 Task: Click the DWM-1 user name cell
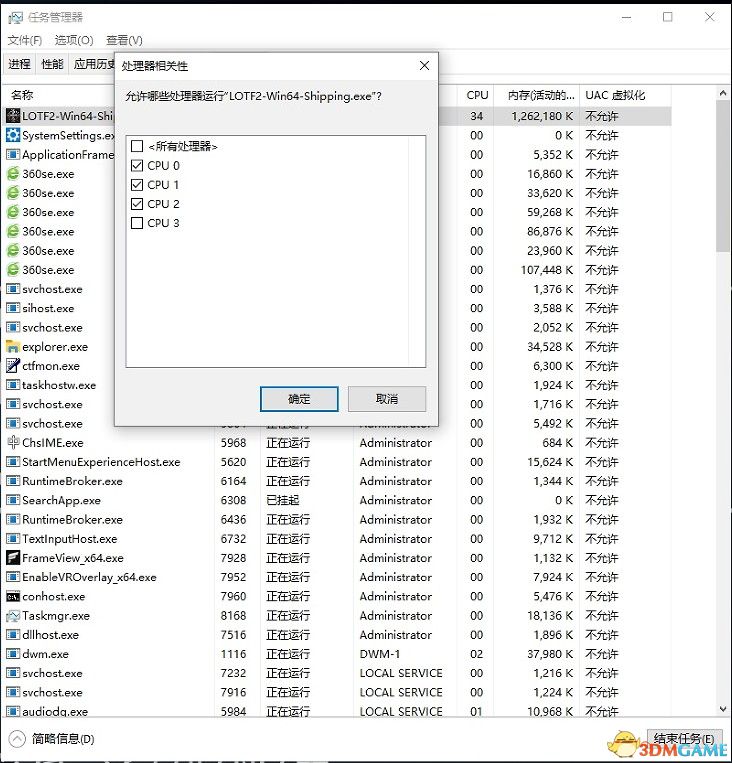coord(380,654)
